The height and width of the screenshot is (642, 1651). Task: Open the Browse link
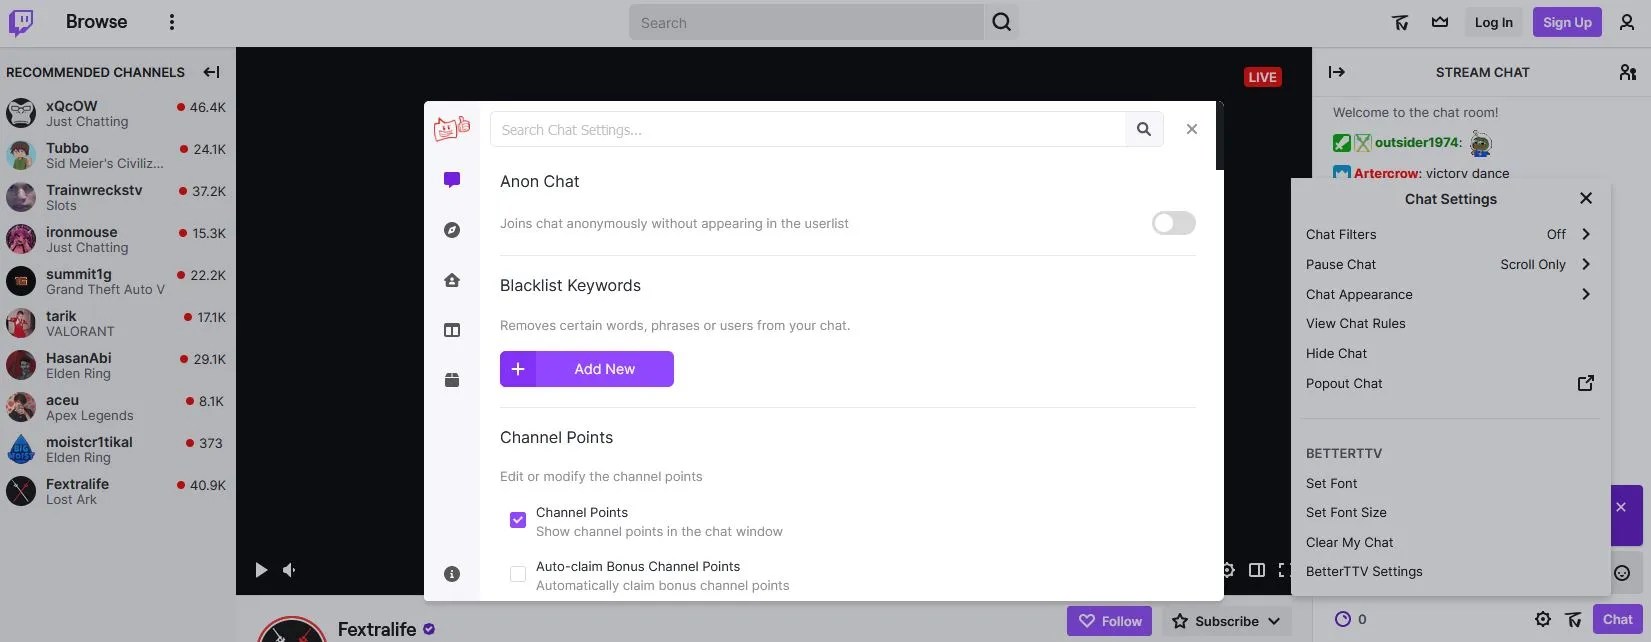[96, 21]
